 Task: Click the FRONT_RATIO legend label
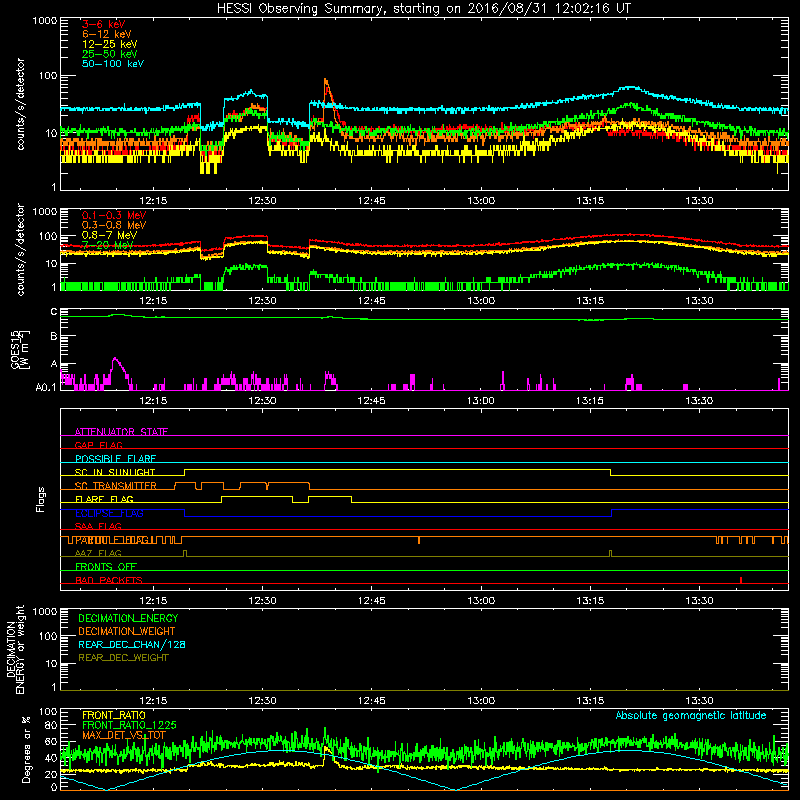114,716
